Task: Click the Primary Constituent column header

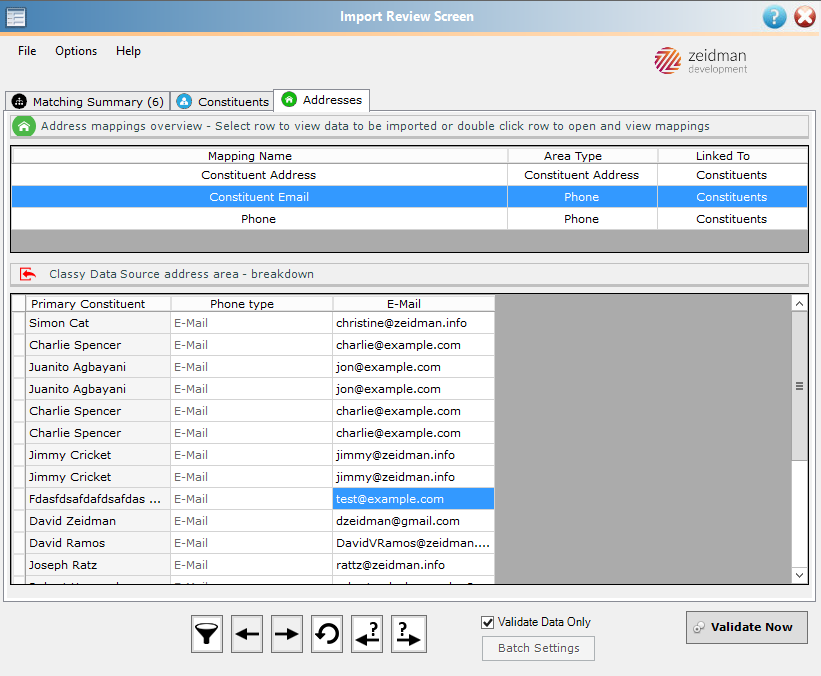Action: 98,304
